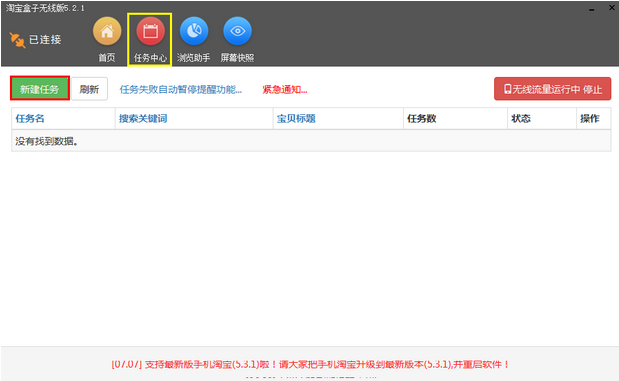Sort by the 任务名 column header
Viewport: 619px width, 381px height.
(30, 118)
